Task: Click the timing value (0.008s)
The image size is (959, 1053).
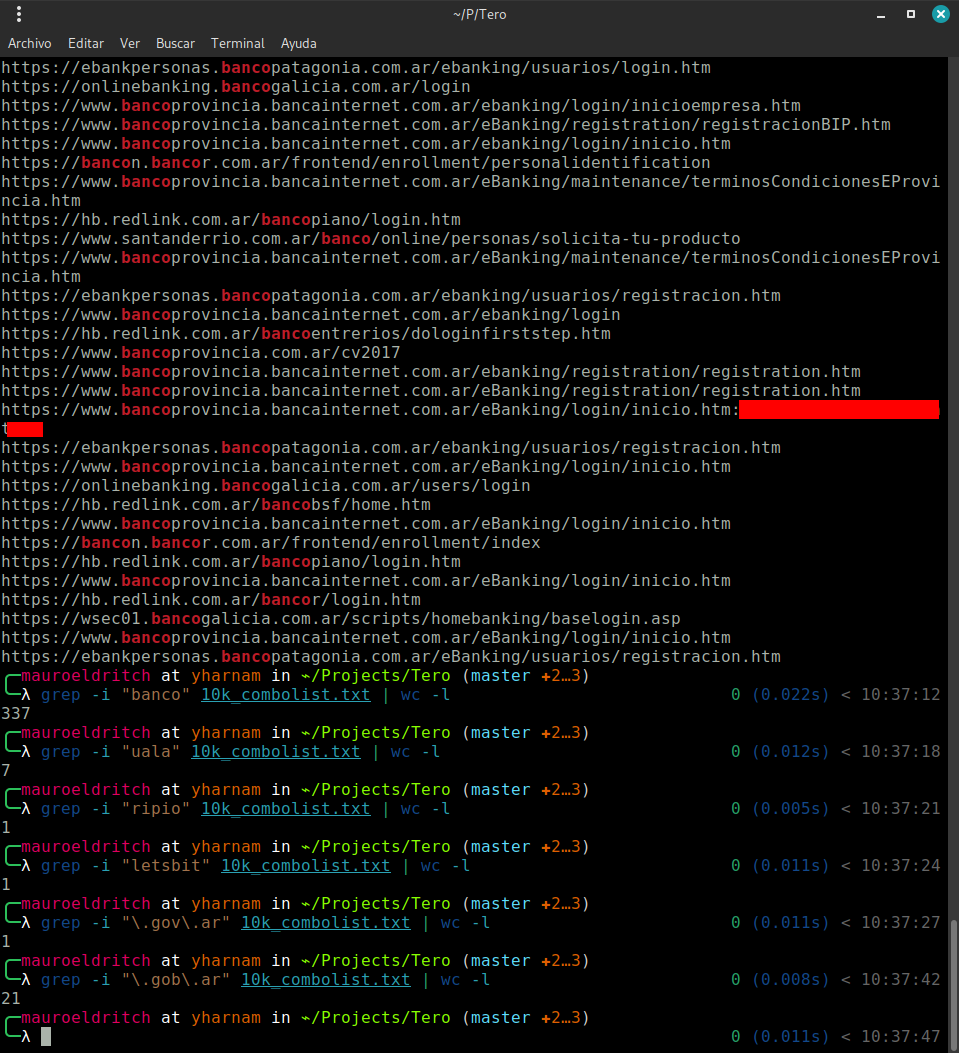Action: point(790,980)
